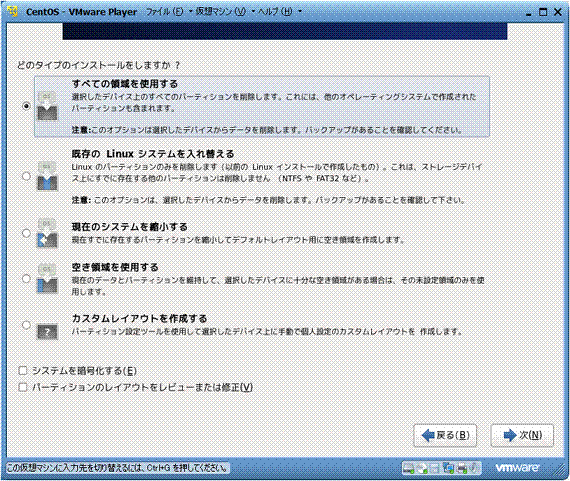
Task: Maximize the VMware Player window
Action: [543, 12]
